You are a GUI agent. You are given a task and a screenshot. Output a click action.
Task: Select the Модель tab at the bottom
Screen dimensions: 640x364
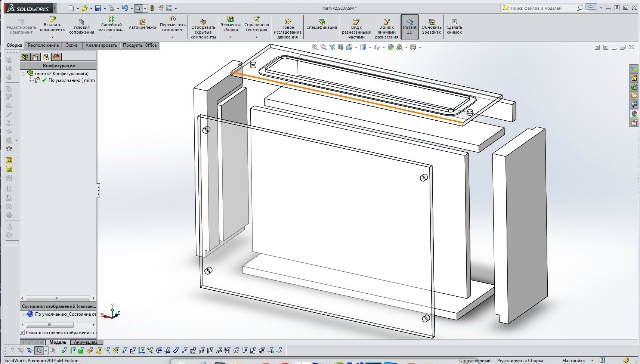tap(58, 342)
